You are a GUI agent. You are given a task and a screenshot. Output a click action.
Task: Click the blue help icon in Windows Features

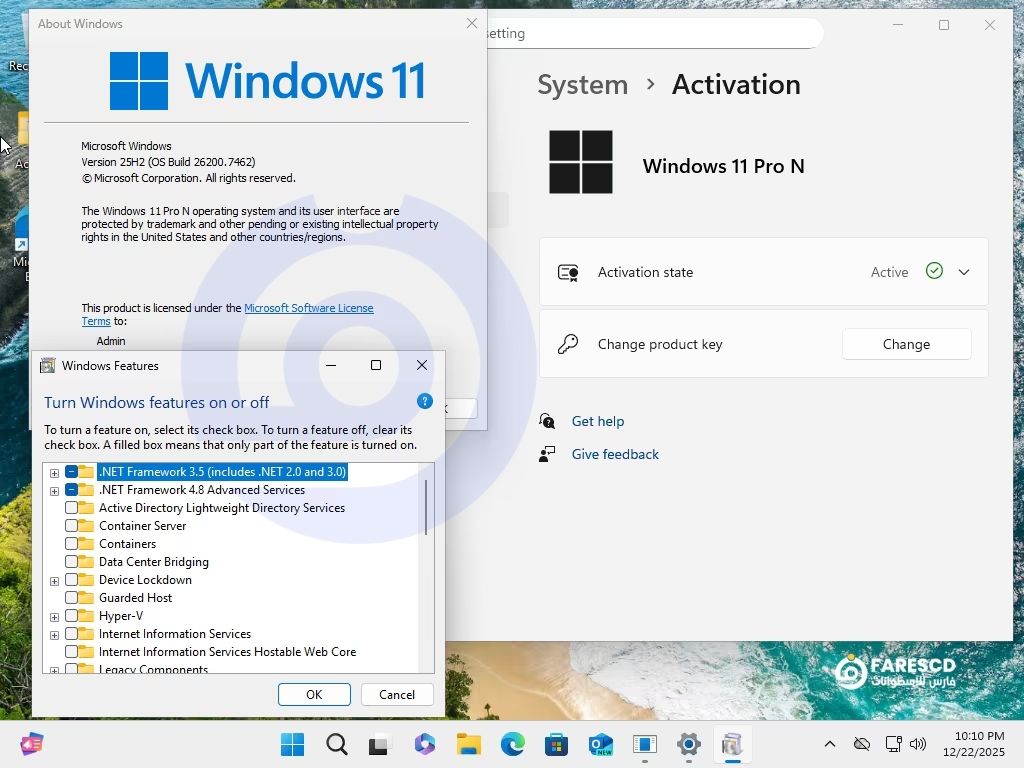425,401
